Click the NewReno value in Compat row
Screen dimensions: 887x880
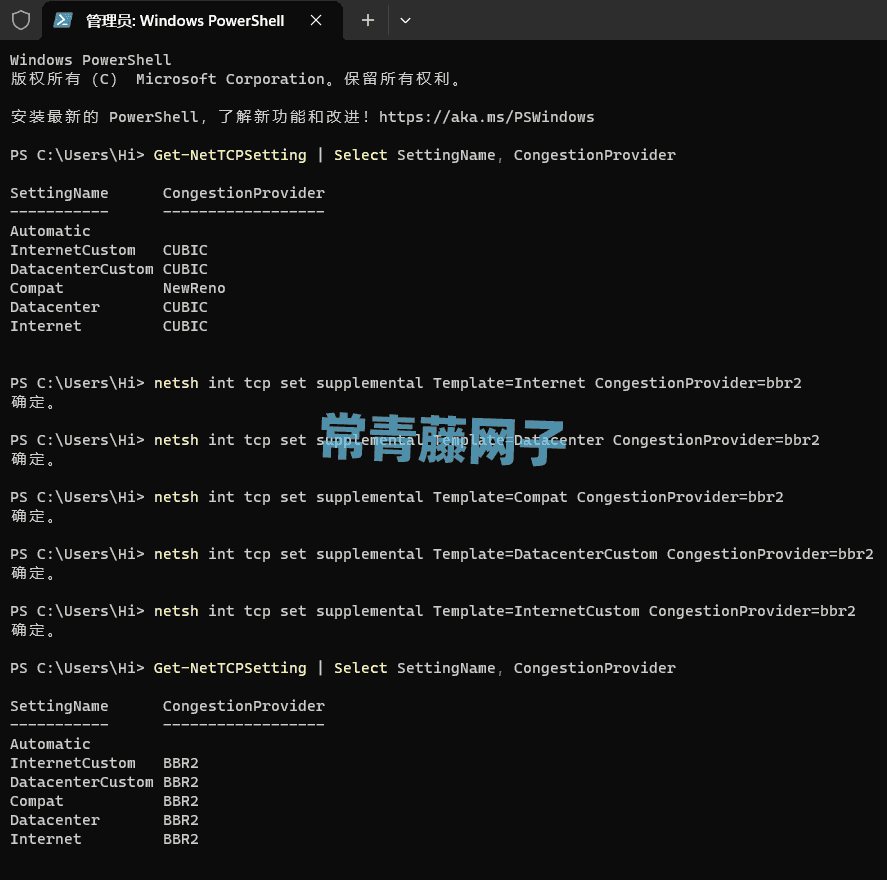coord(194,288)
